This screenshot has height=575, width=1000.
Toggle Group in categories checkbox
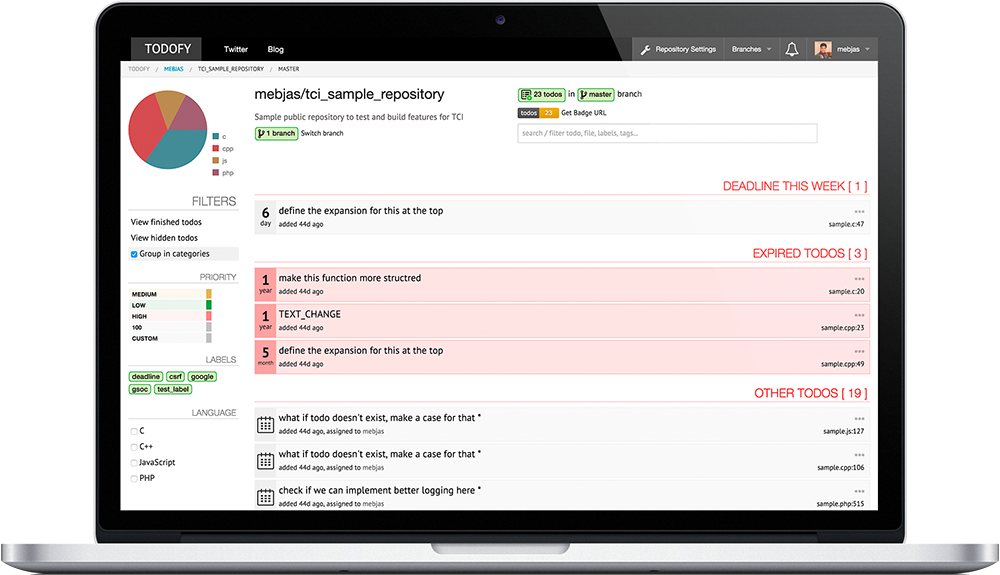click(x=134, y=254)
